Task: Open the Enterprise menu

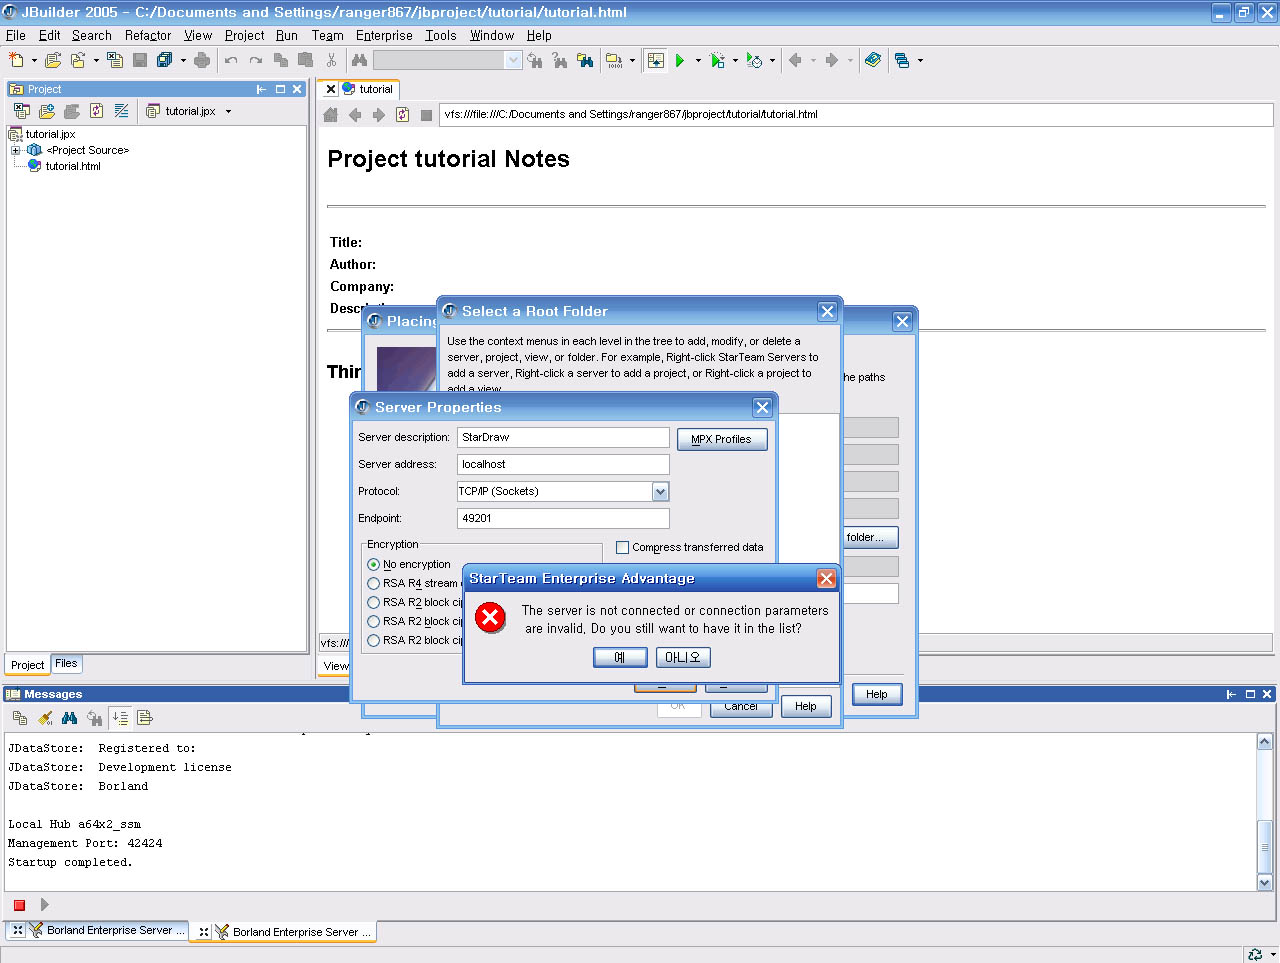Action: (384, 35)
